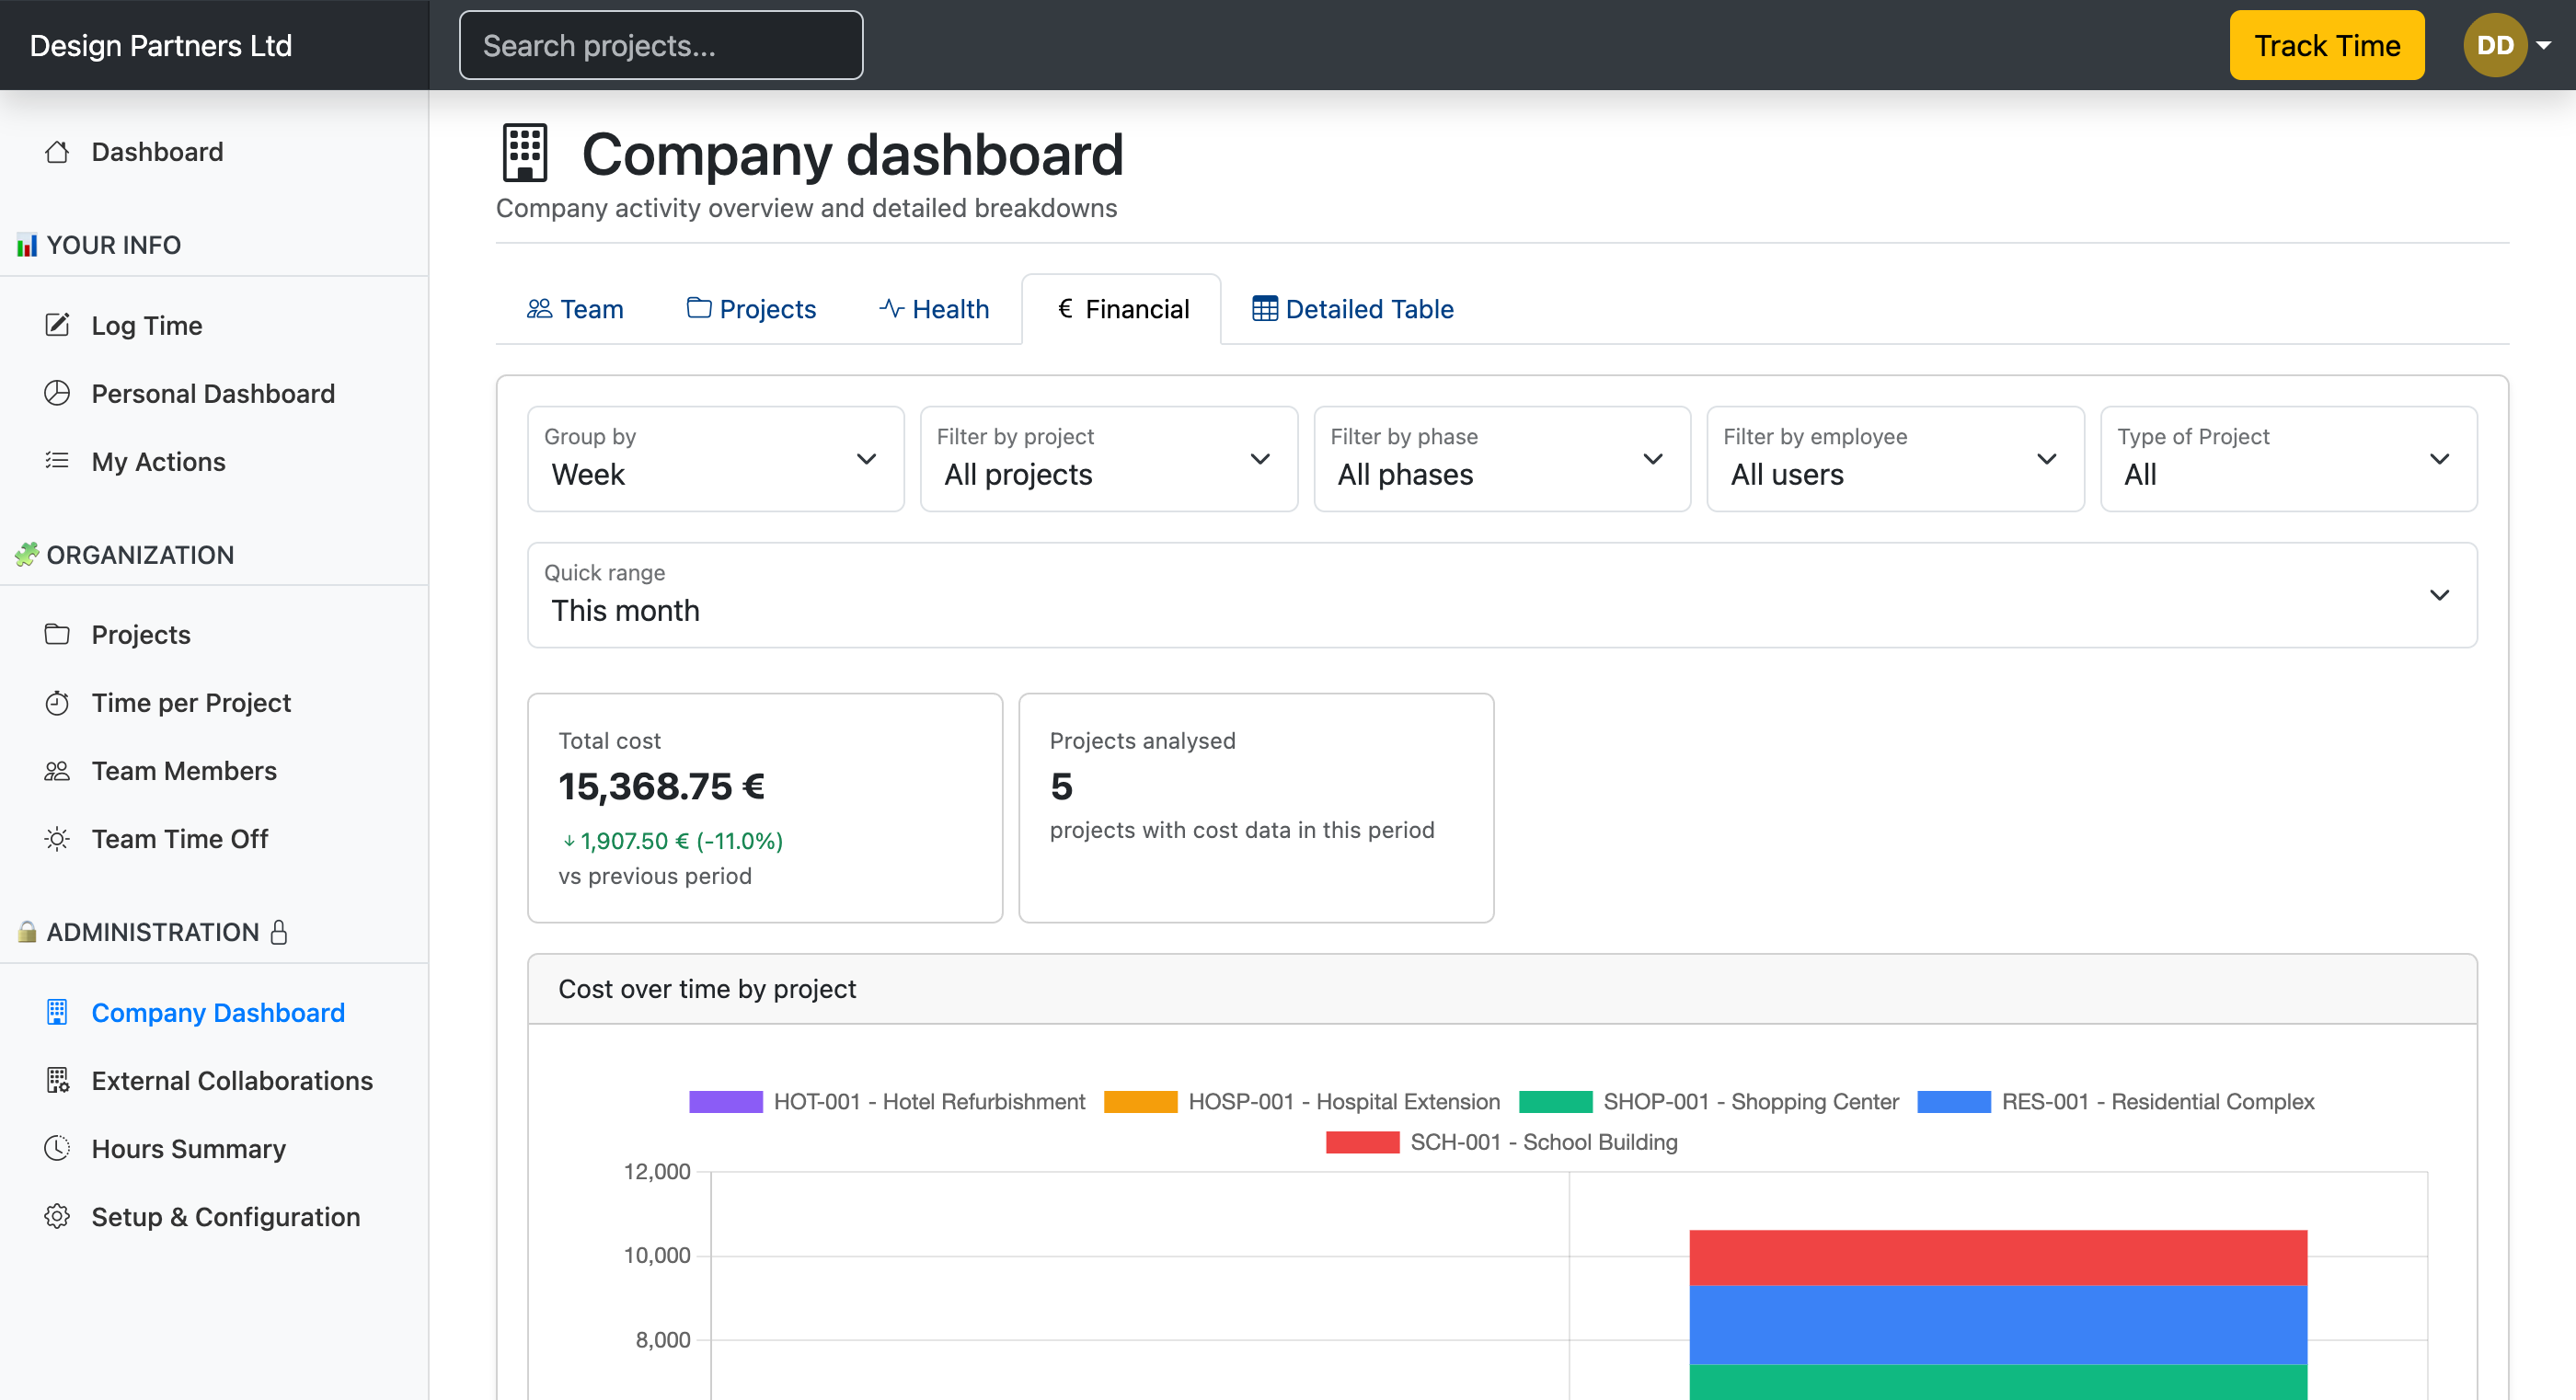Click the Dashboard home icon
This screenshot has width=2576, height=1400.
pos(57,152)
